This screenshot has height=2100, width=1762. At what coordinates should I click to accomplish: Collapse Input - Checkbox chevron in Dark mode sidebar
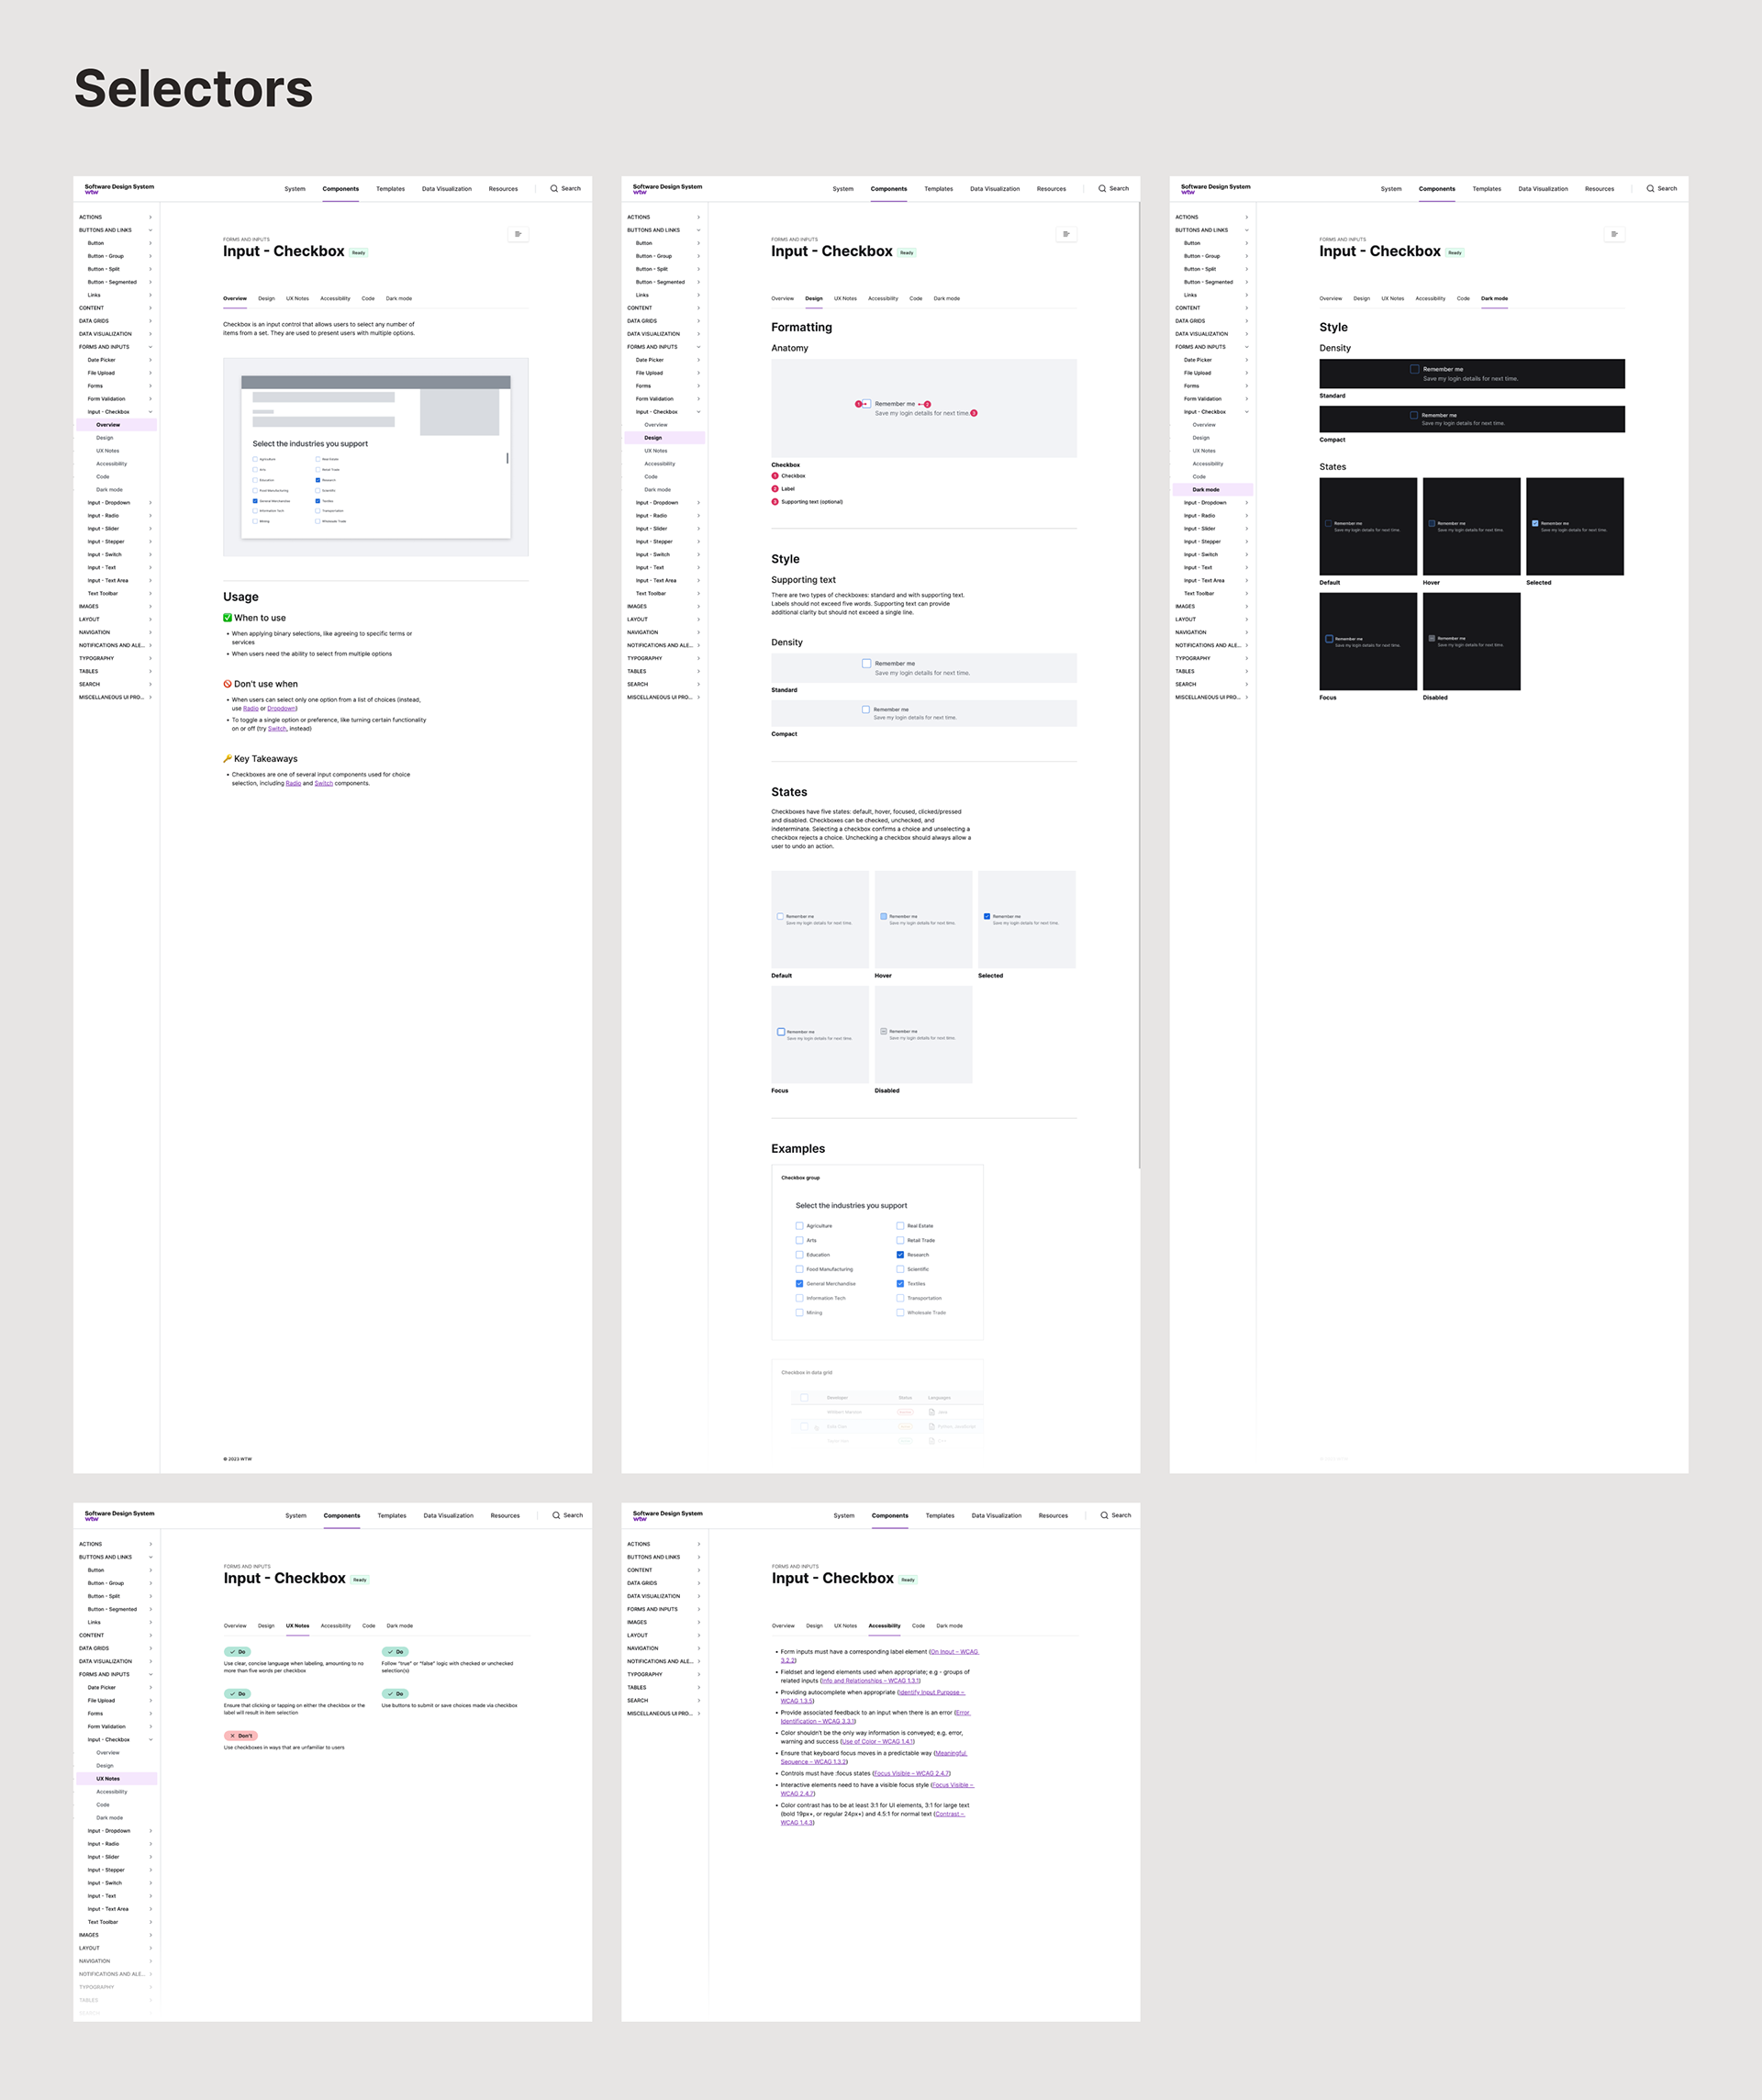[x=1246, y=412]
